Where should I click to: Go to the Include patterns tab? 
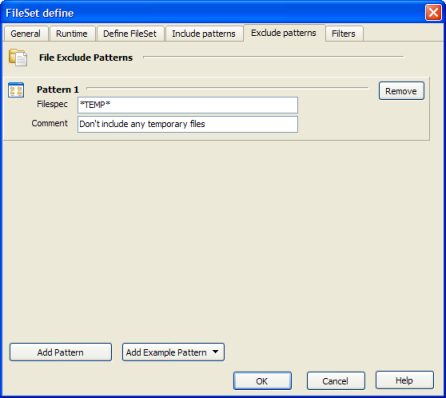click(x=204, y=34)
